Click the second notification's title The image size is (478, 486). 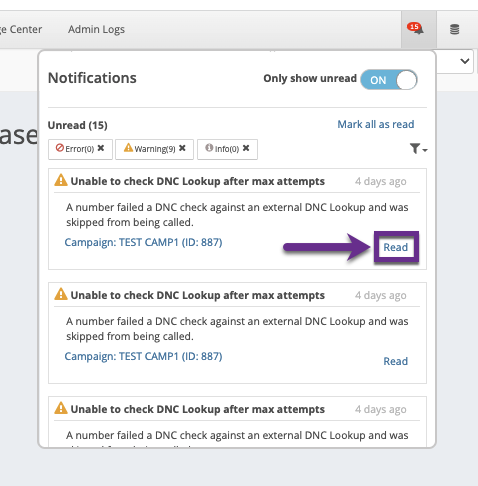tap(198, 296)
